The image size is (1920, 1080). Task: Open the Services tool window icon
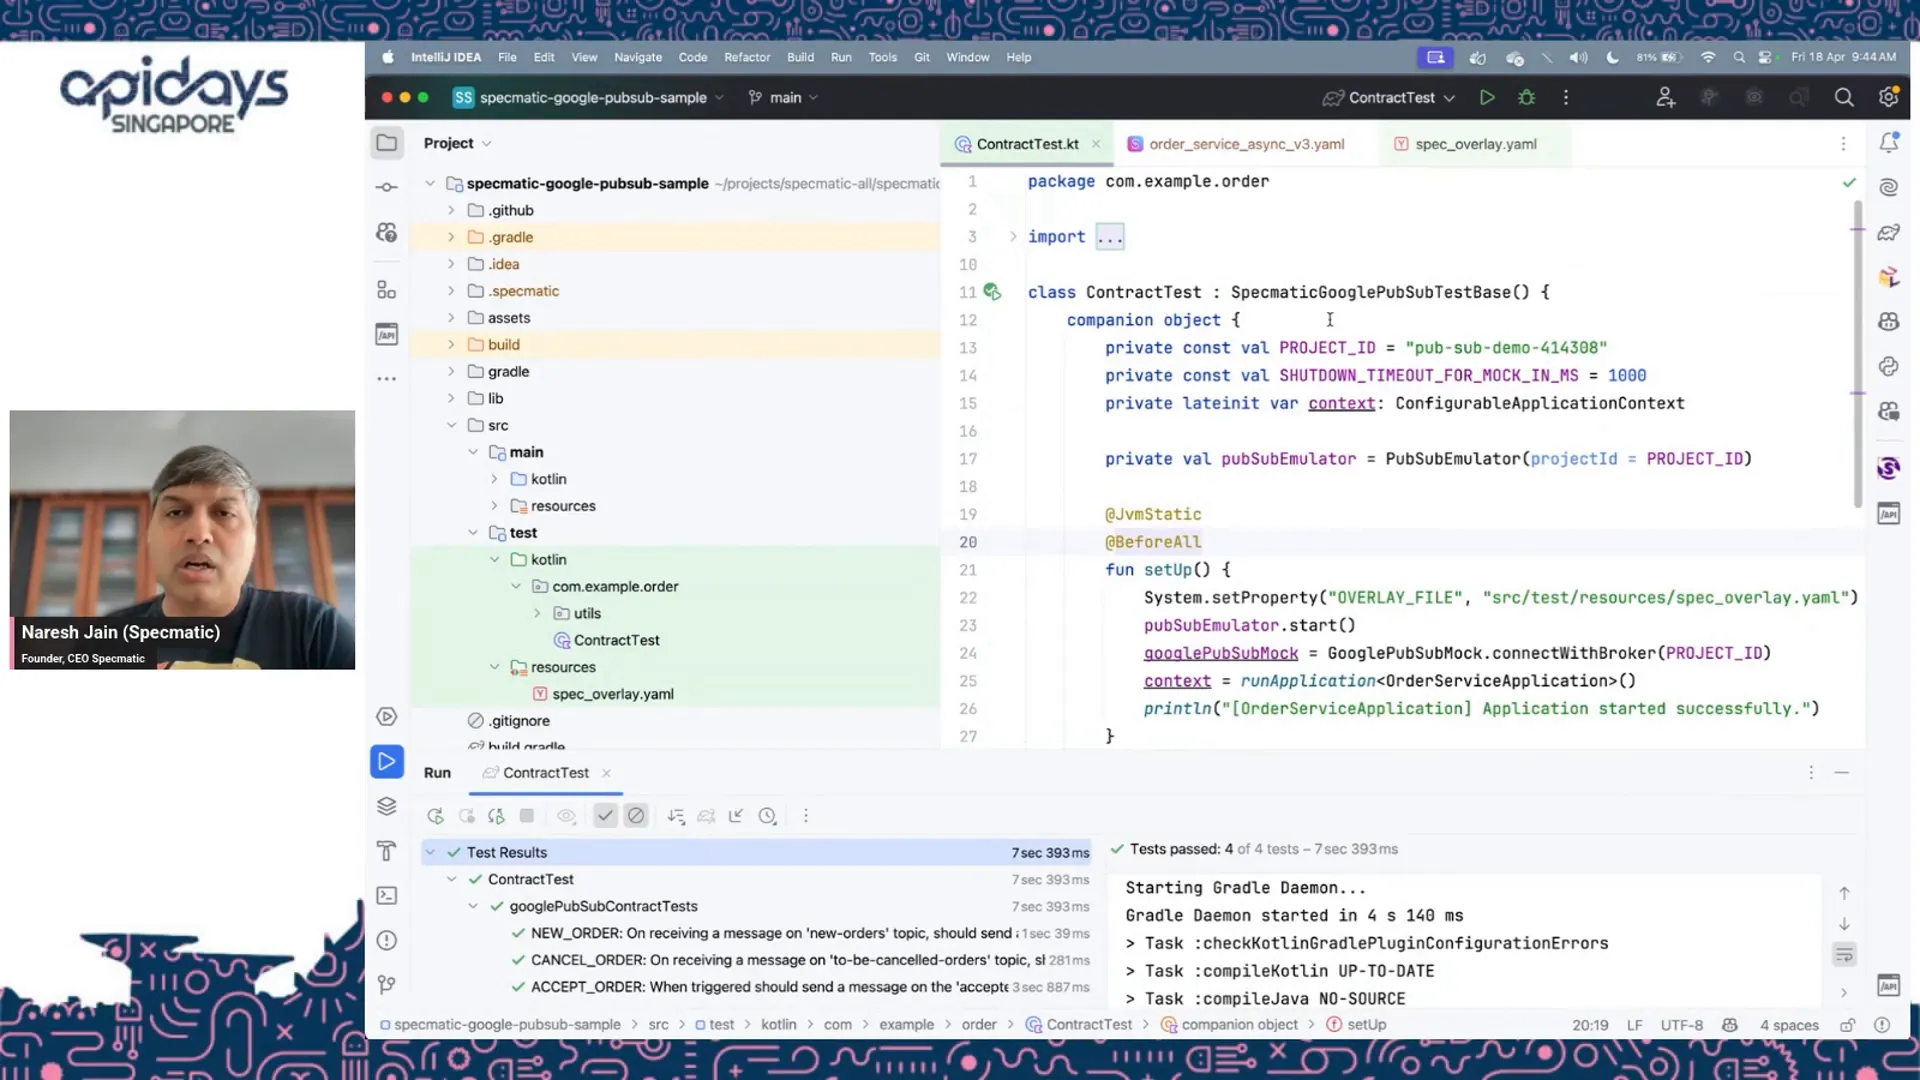click(387, 806)
